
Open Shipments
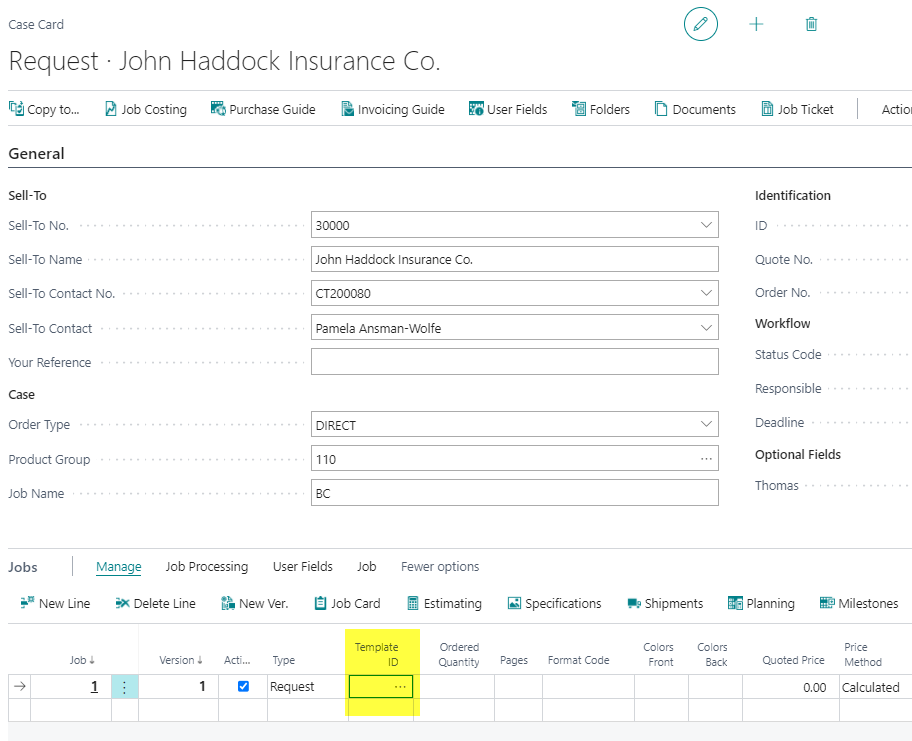(x=665, y=603)
